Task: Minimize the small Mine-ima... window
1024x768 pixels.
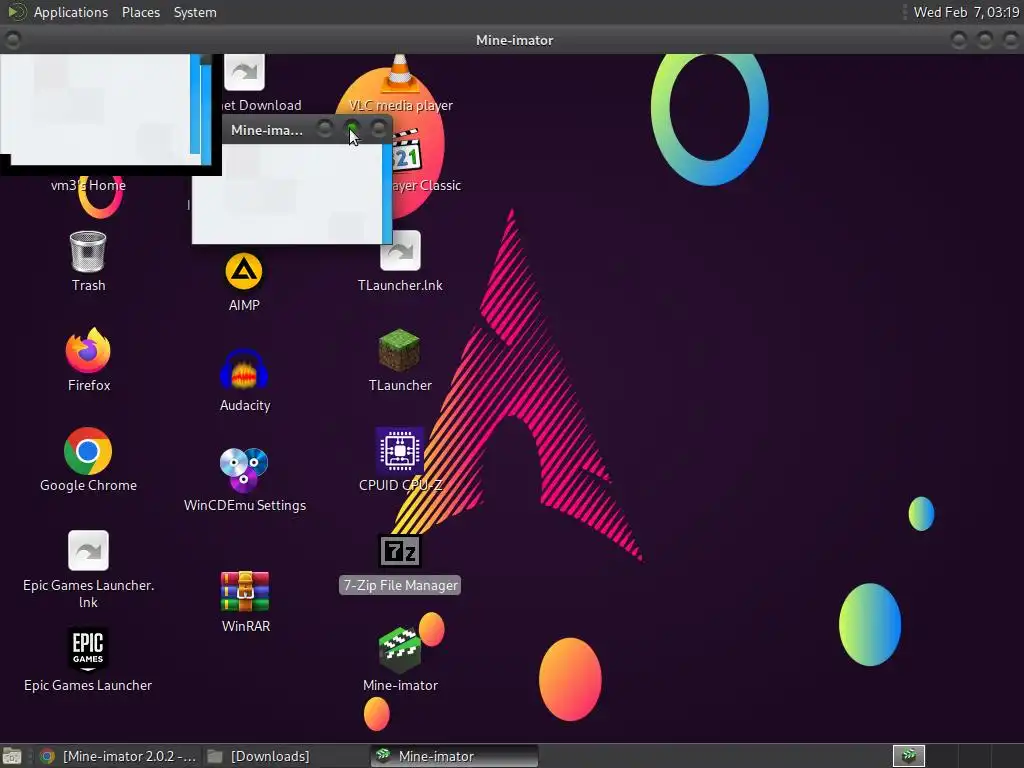Action: pyautogui.click(x=325, y=129)
